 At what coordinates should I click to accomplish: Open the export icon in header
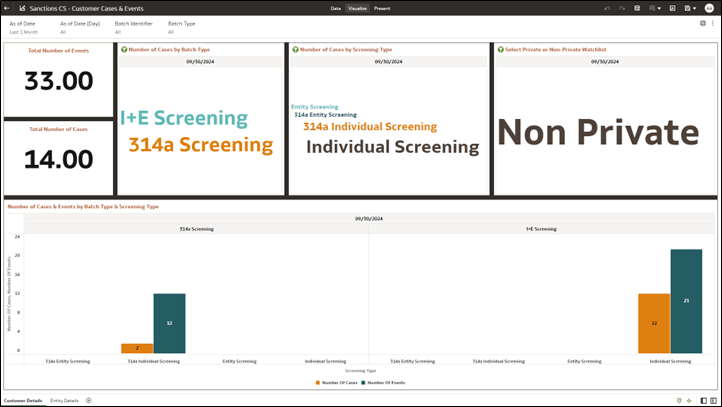(672, 8)
